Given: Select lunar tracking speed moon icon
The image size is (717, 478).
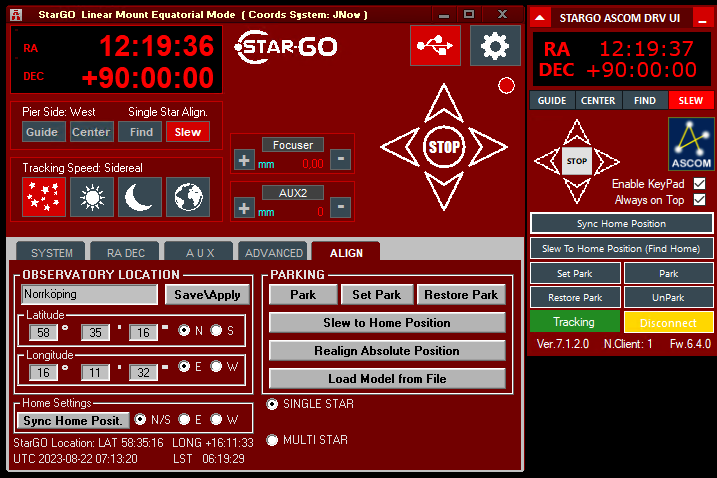Looking at the screenshot, I should click(x=140, y=197).
